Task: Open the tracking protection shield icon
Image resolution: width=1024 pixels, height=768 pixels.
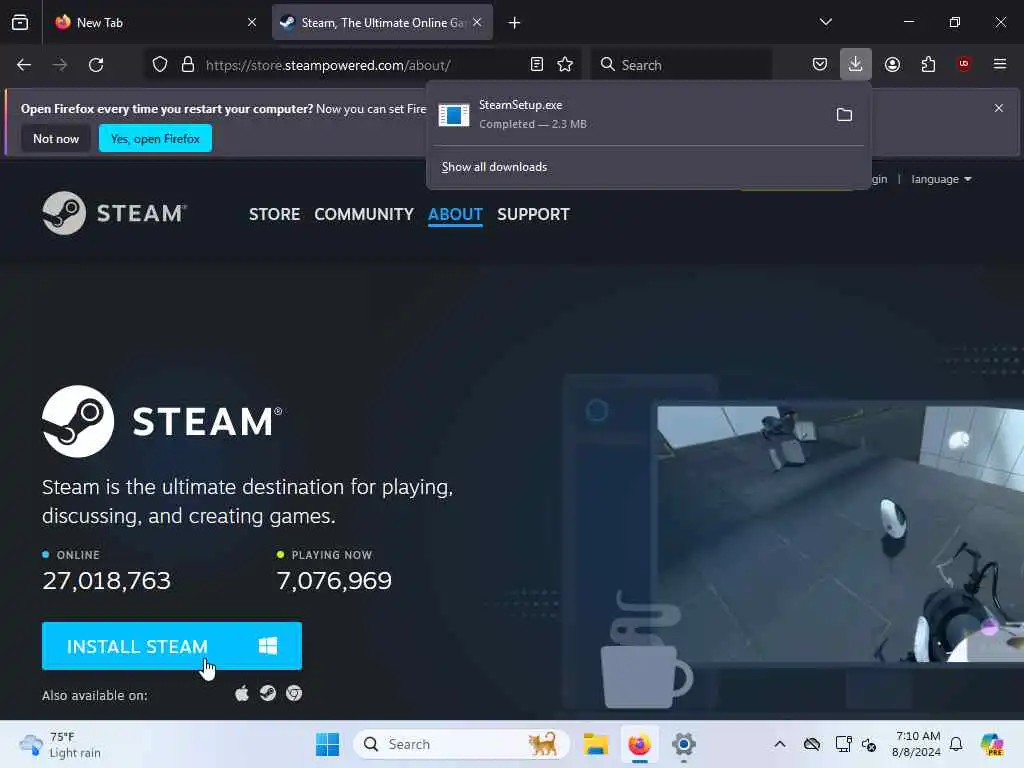Action: (160, 65)
